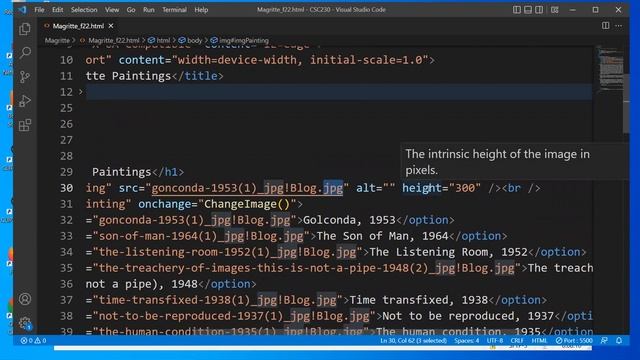Customize Layout icon in title bar
Screen dimensions: 640x360
554,9
